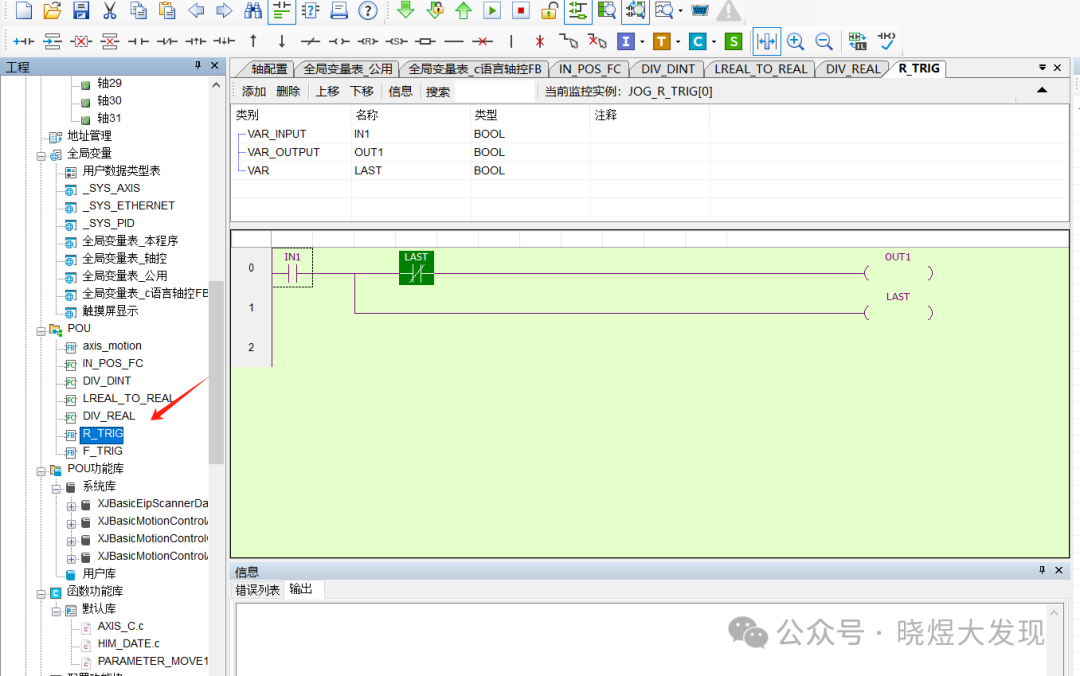Screen dimensions: 1080x676
Task: Click the 添加 button
Action: (x=253, y=92)
